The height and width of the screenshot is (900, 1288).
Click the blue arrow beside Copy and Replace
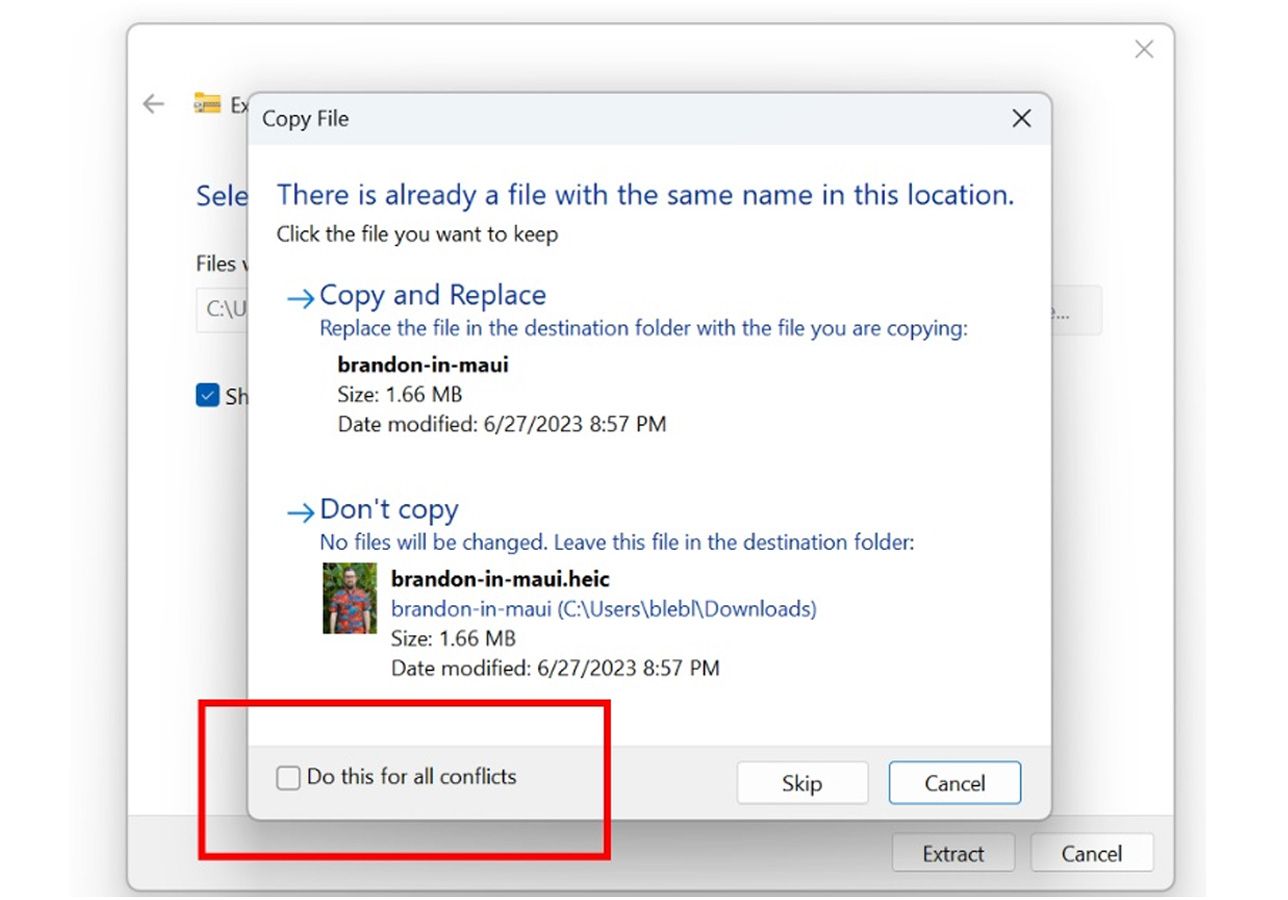point(300,298)
